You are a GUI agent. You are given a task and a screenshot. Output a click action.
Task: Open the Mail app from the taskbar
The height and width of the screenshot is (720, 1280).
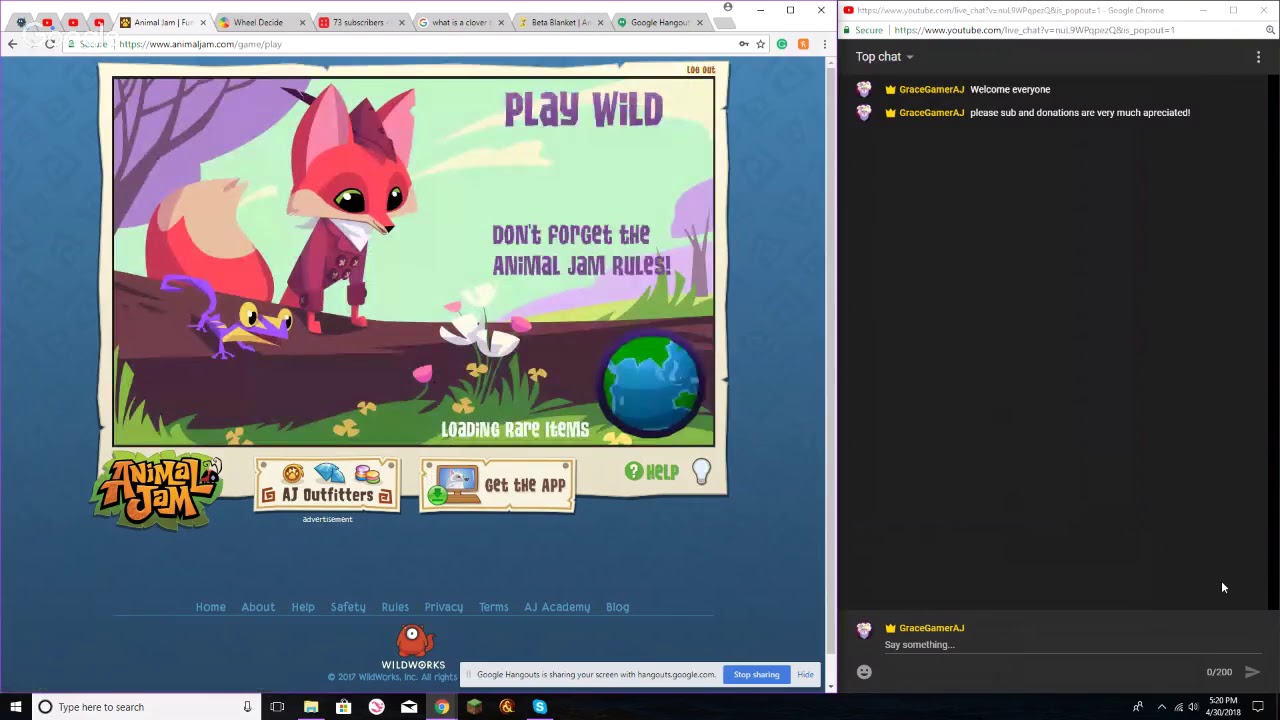tap(409, 707)
